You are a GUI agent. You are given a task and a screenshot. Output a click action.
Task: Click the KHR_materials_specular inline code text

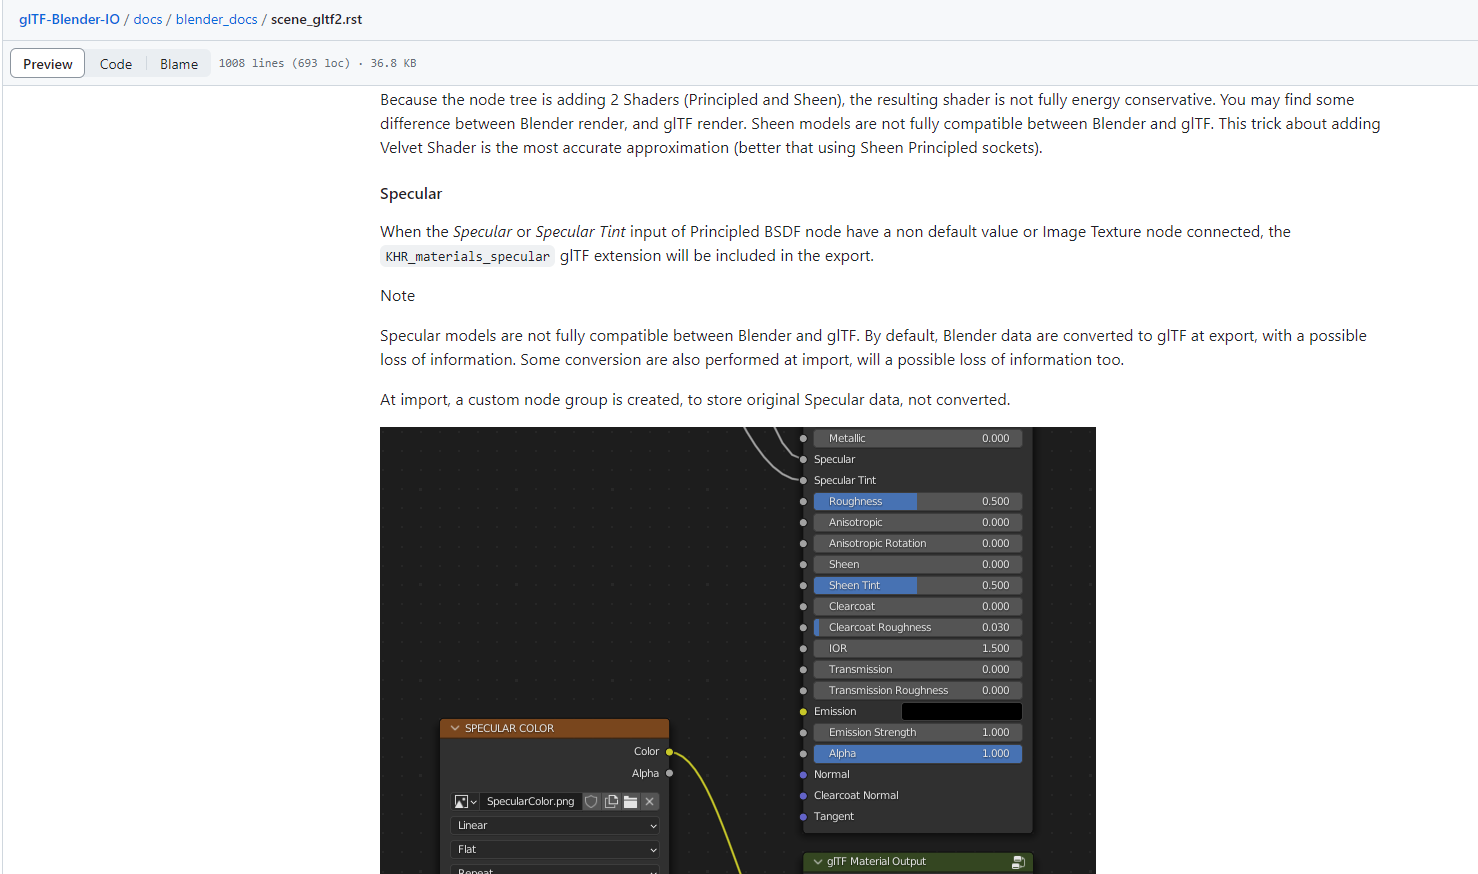click(467, 256)
